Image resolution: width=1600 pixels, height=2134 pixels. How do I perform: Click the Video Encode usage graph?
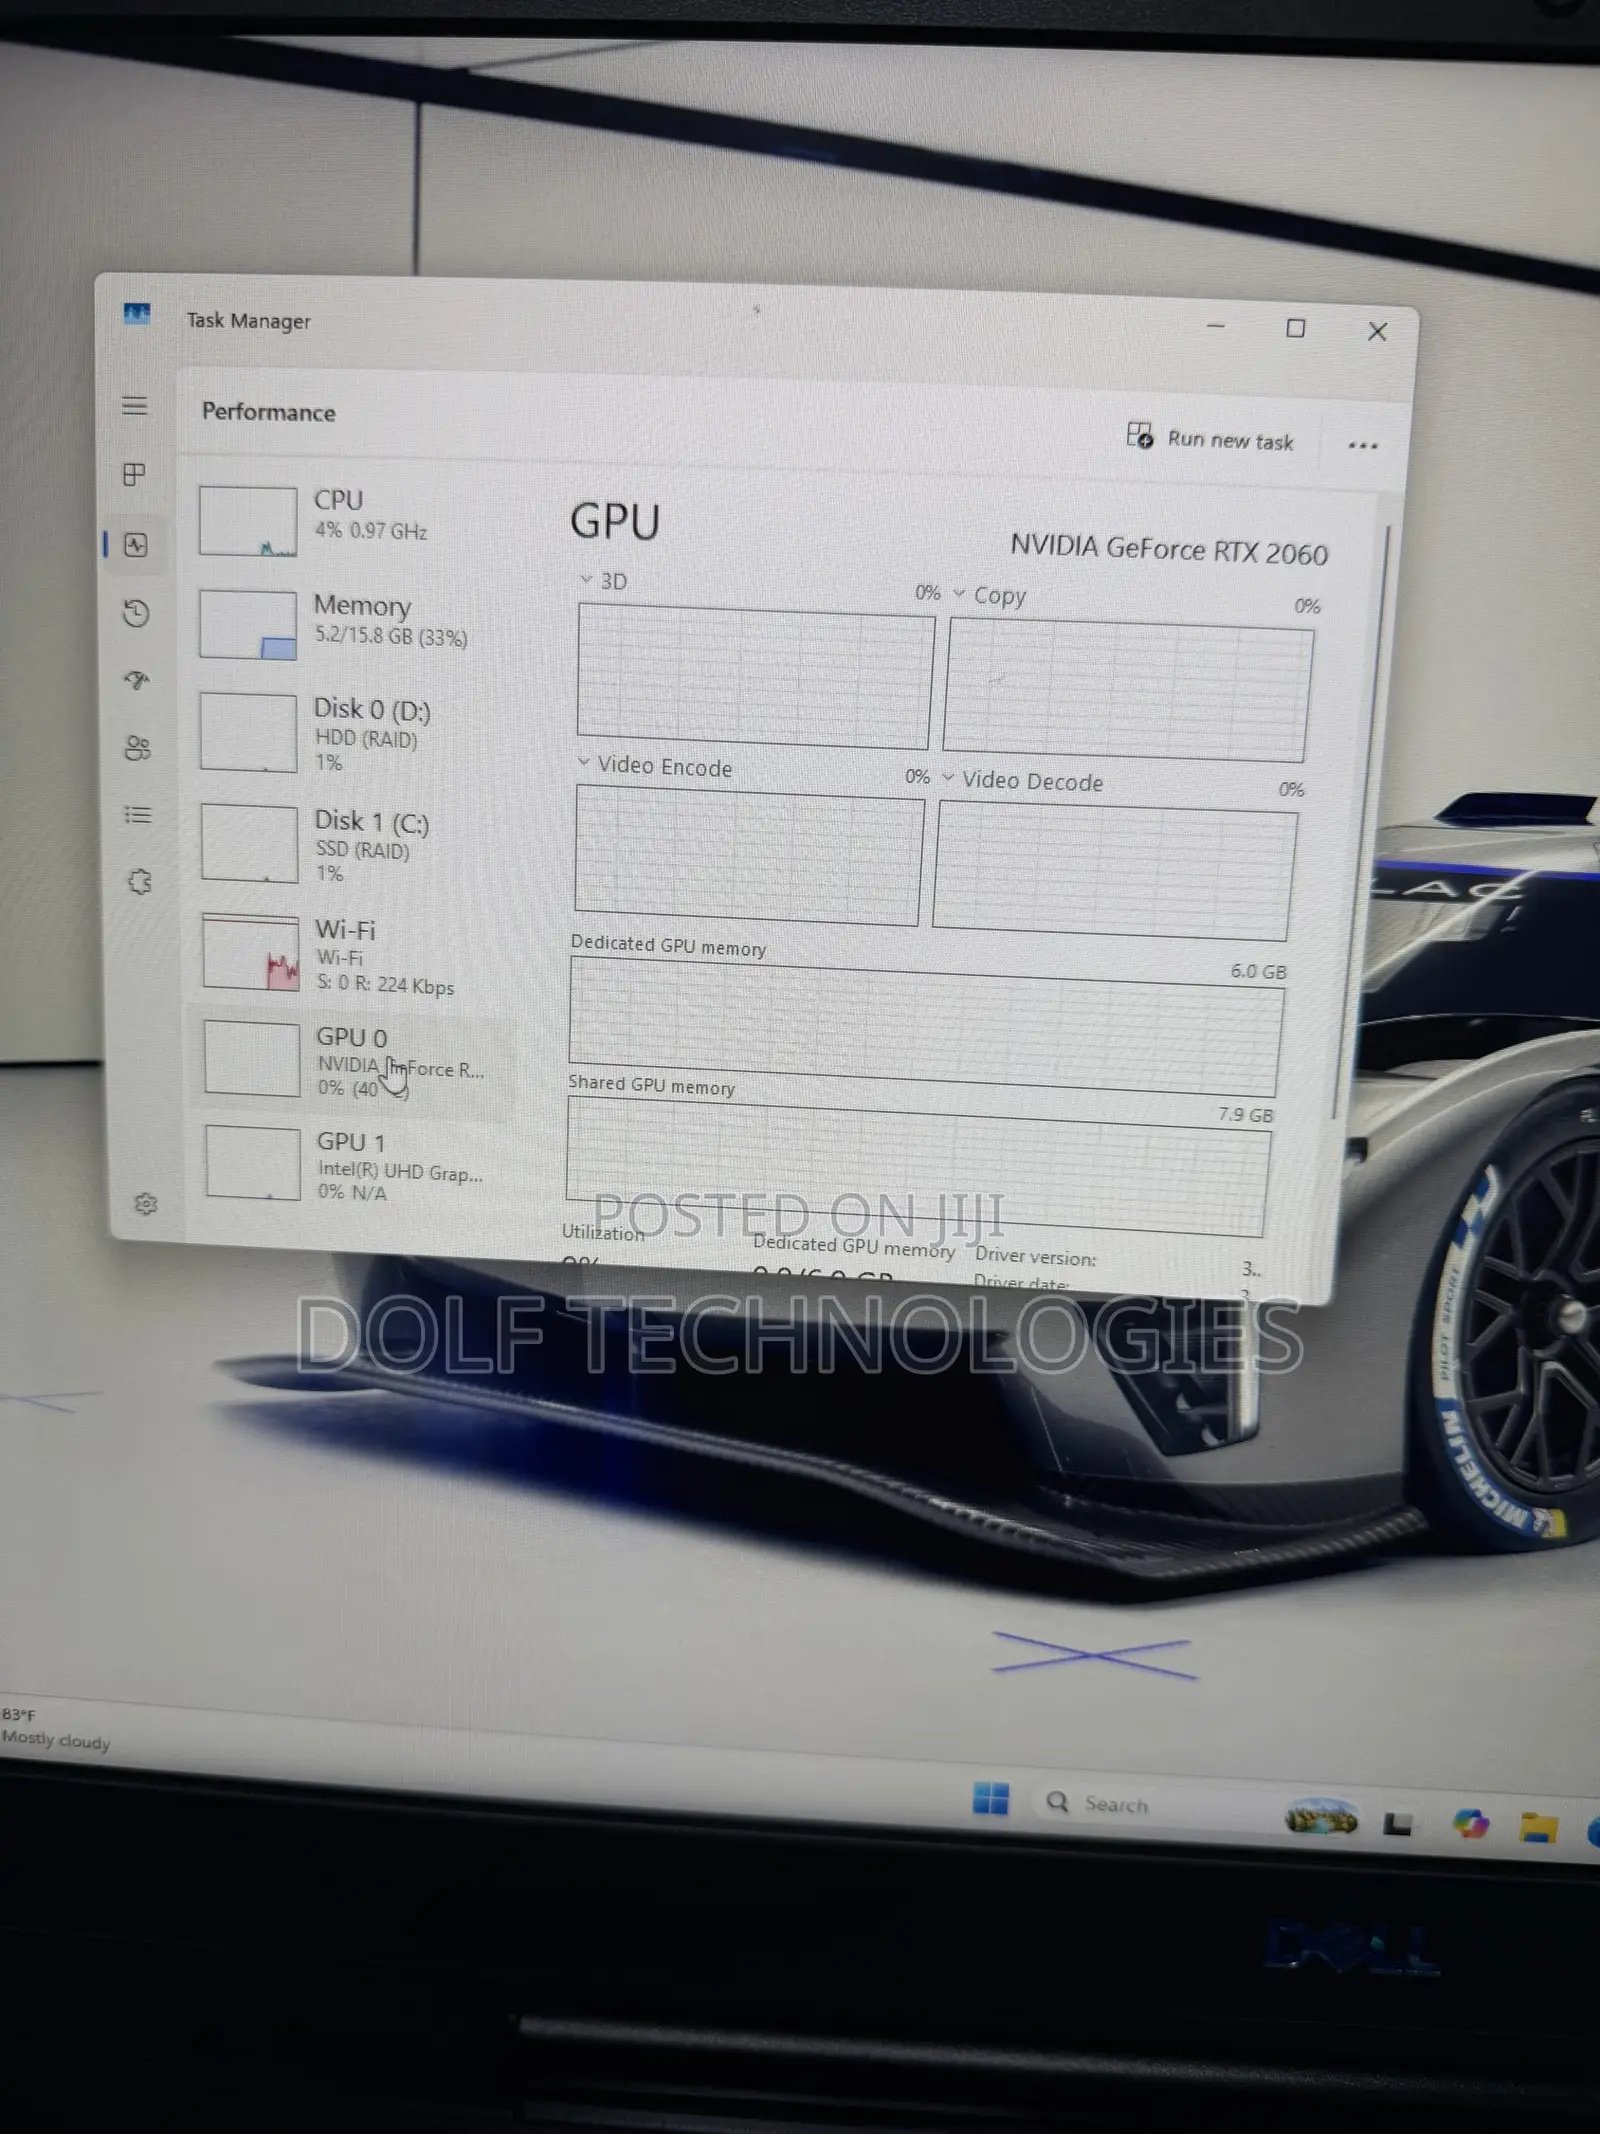pos(749,855)
